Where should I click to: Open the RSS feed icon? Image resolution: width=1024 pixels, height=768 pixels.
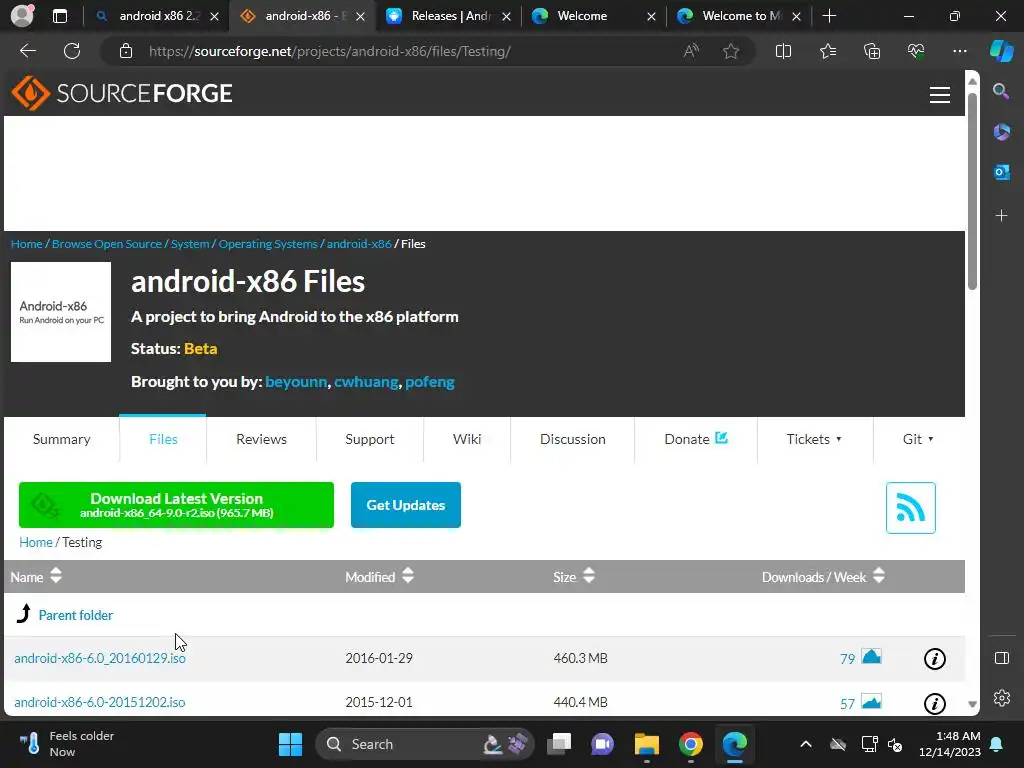coord(910,507)
